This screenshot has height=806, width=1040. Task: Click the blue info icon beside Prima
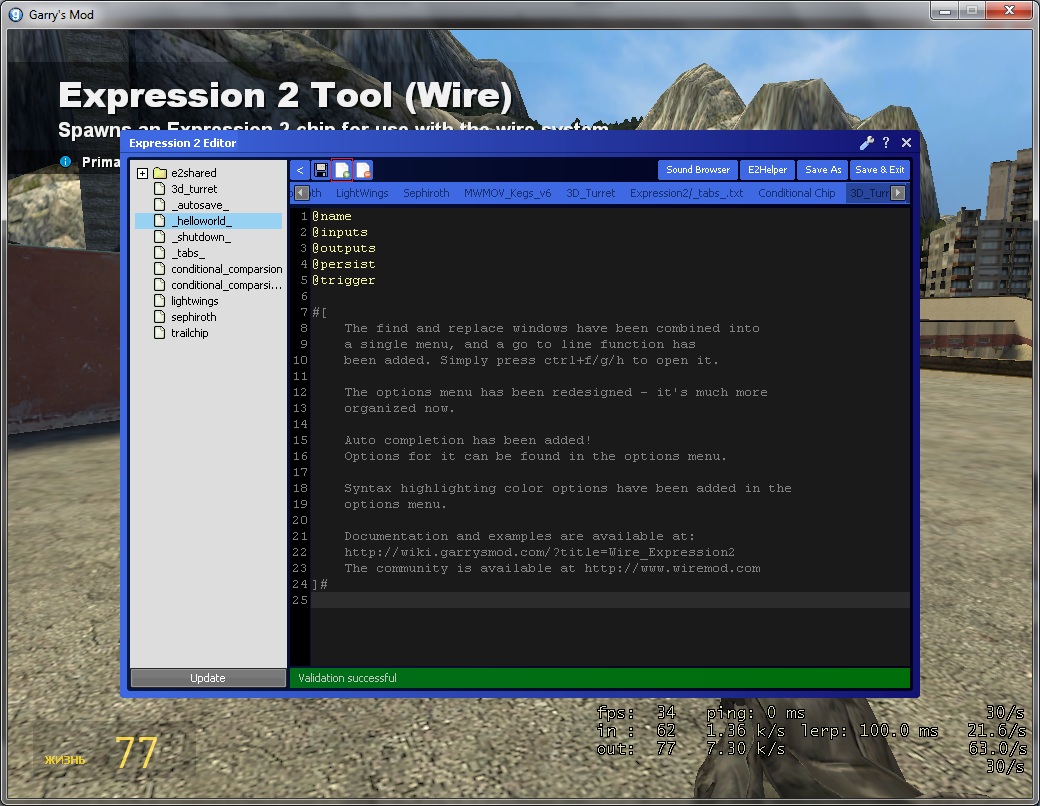tap(65, 161)
